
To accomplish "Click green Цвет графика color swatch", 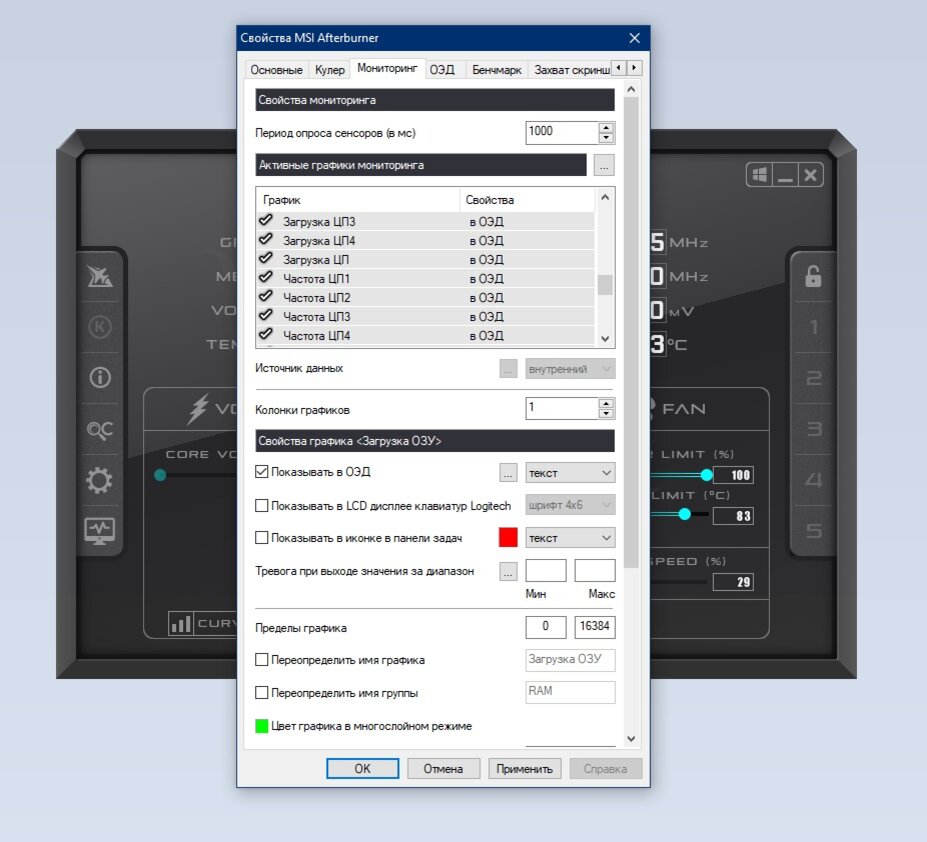I will [261, 726].
